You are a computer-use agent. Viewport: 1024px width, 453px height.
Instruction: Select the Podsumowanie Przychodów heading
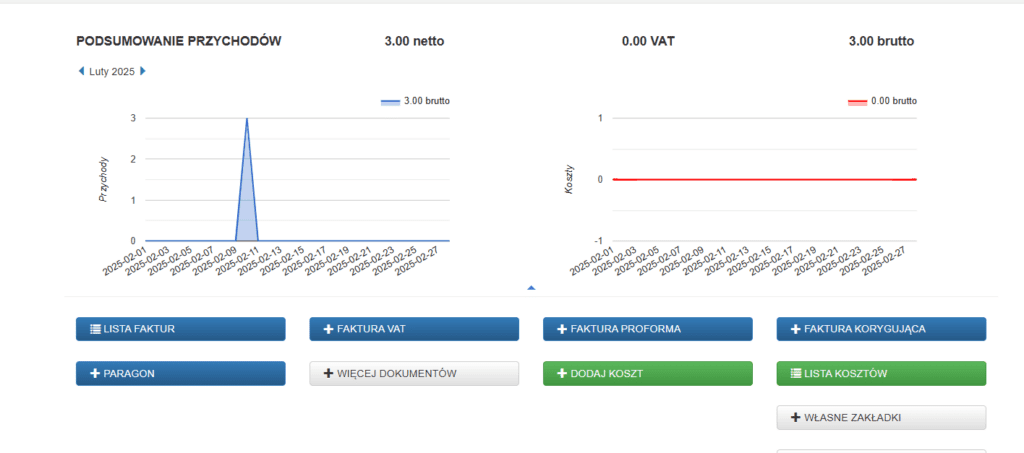[178, 41]
